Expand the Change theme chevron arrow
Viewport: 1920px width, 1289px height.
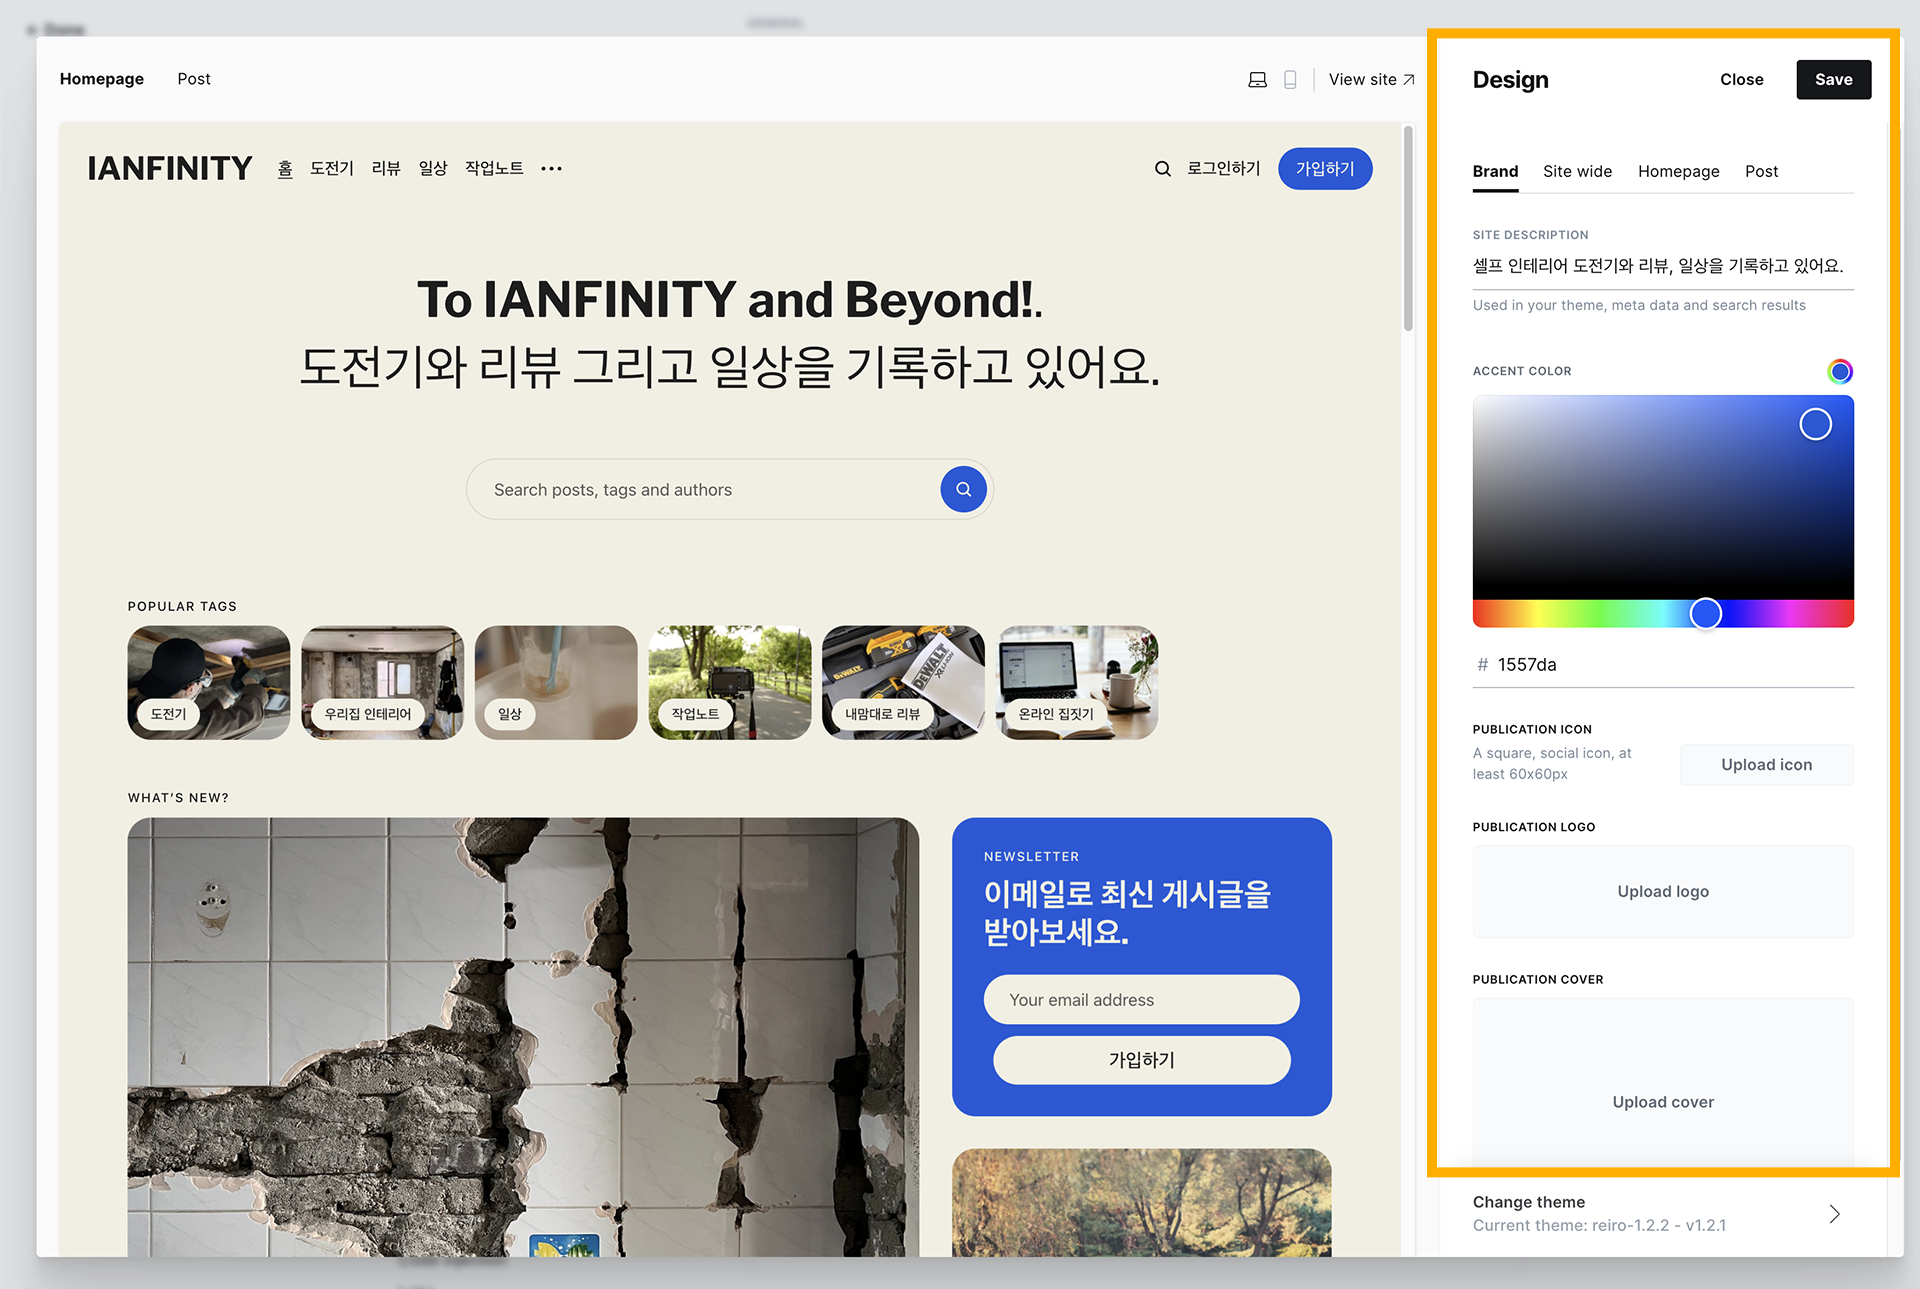pyautogui.click(x=1834, y=1214)
